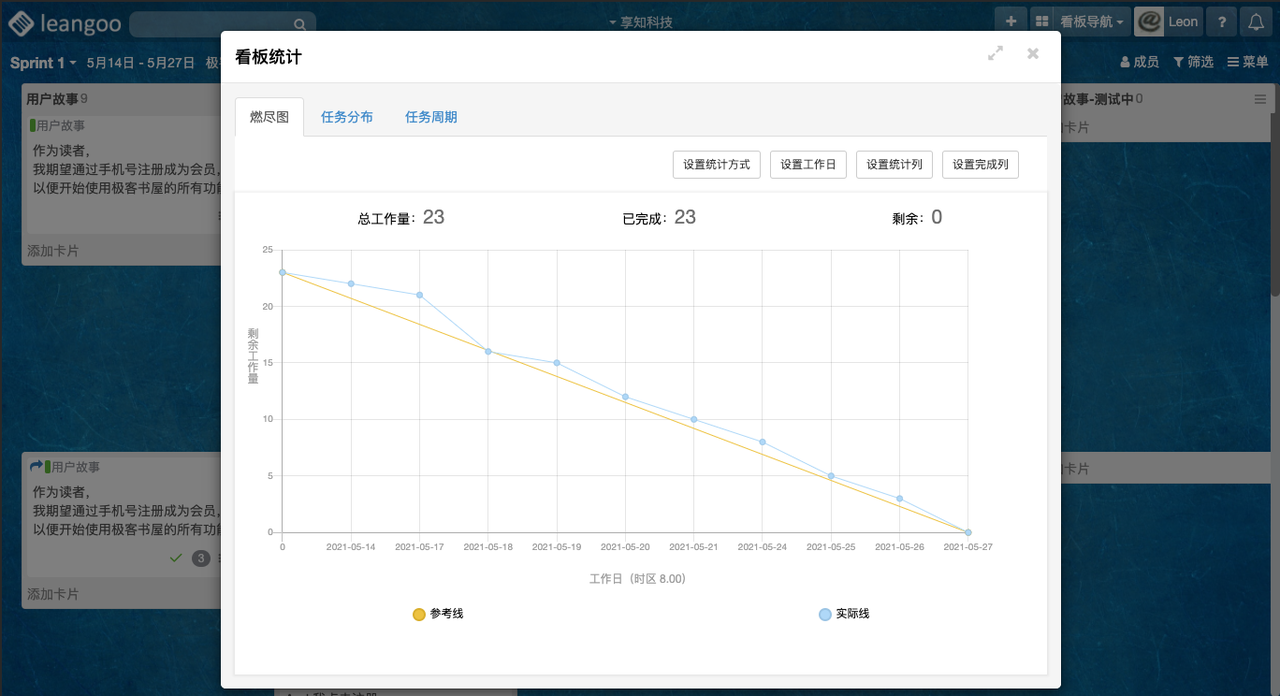Click the 设置完成列 button
The width and height of the screenshot is (1280, 696).
coord(980,165)
